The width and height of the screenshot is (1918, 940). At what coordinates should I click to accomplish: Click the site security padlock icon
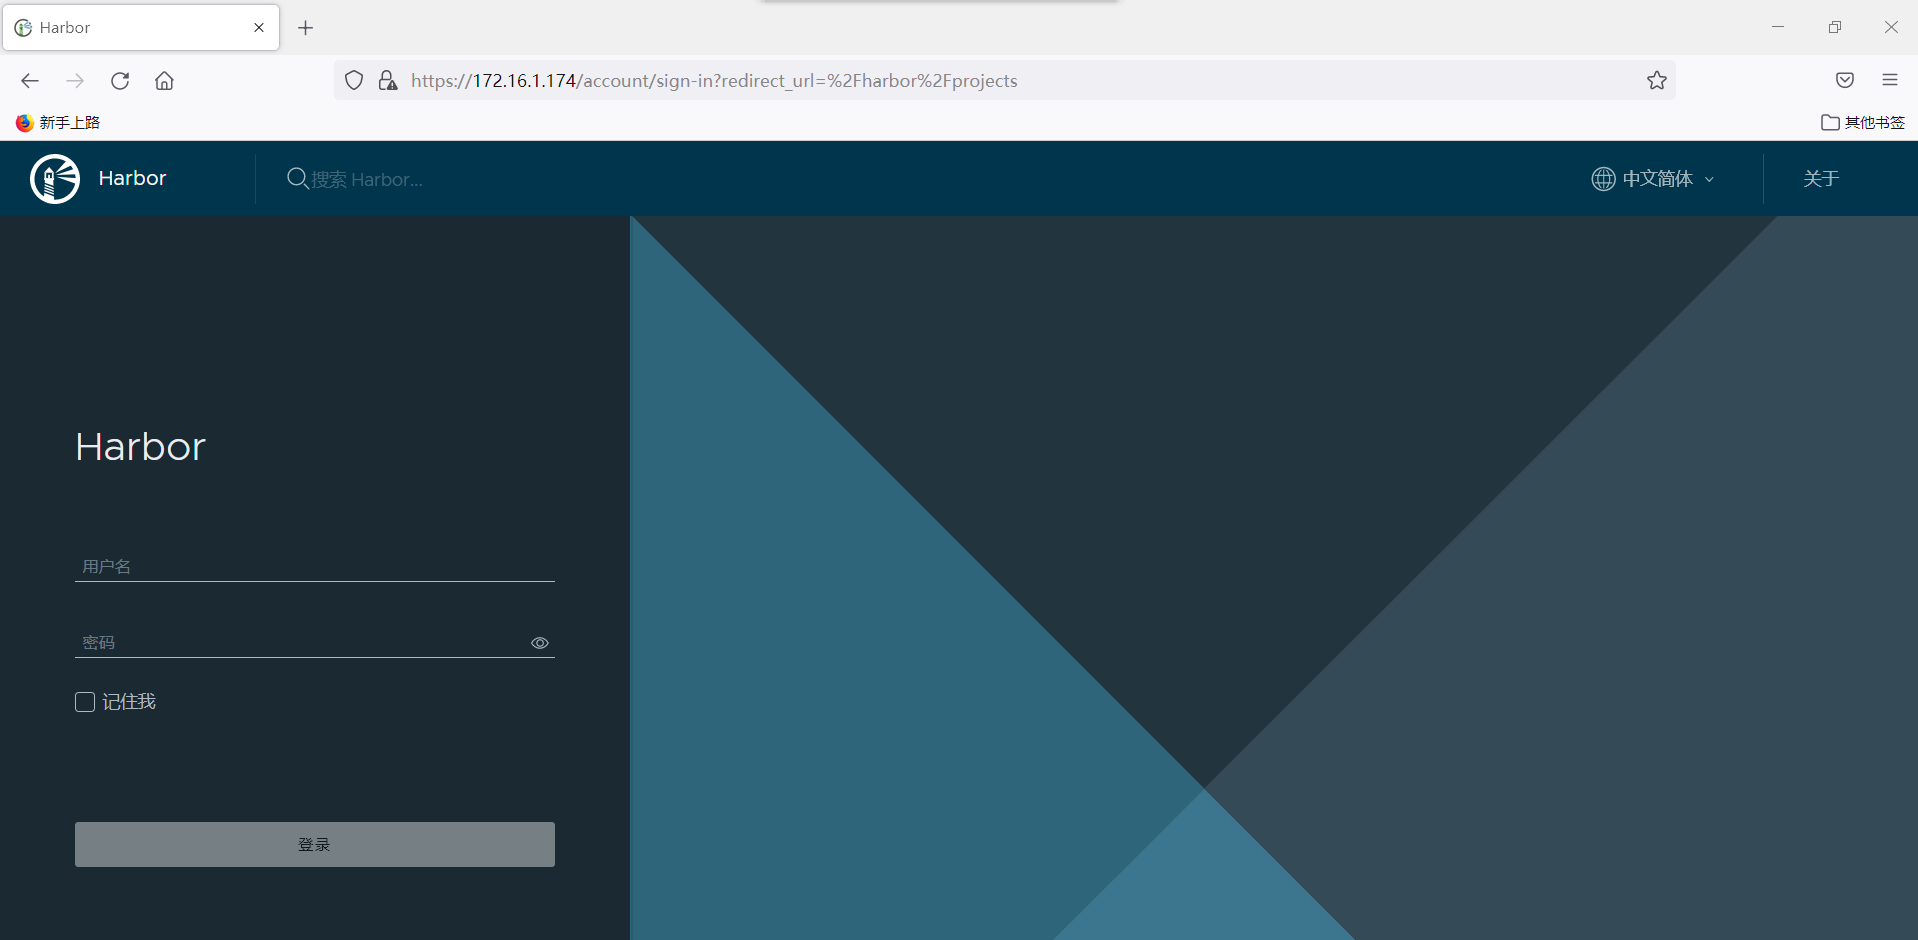[x=388, y=81]
